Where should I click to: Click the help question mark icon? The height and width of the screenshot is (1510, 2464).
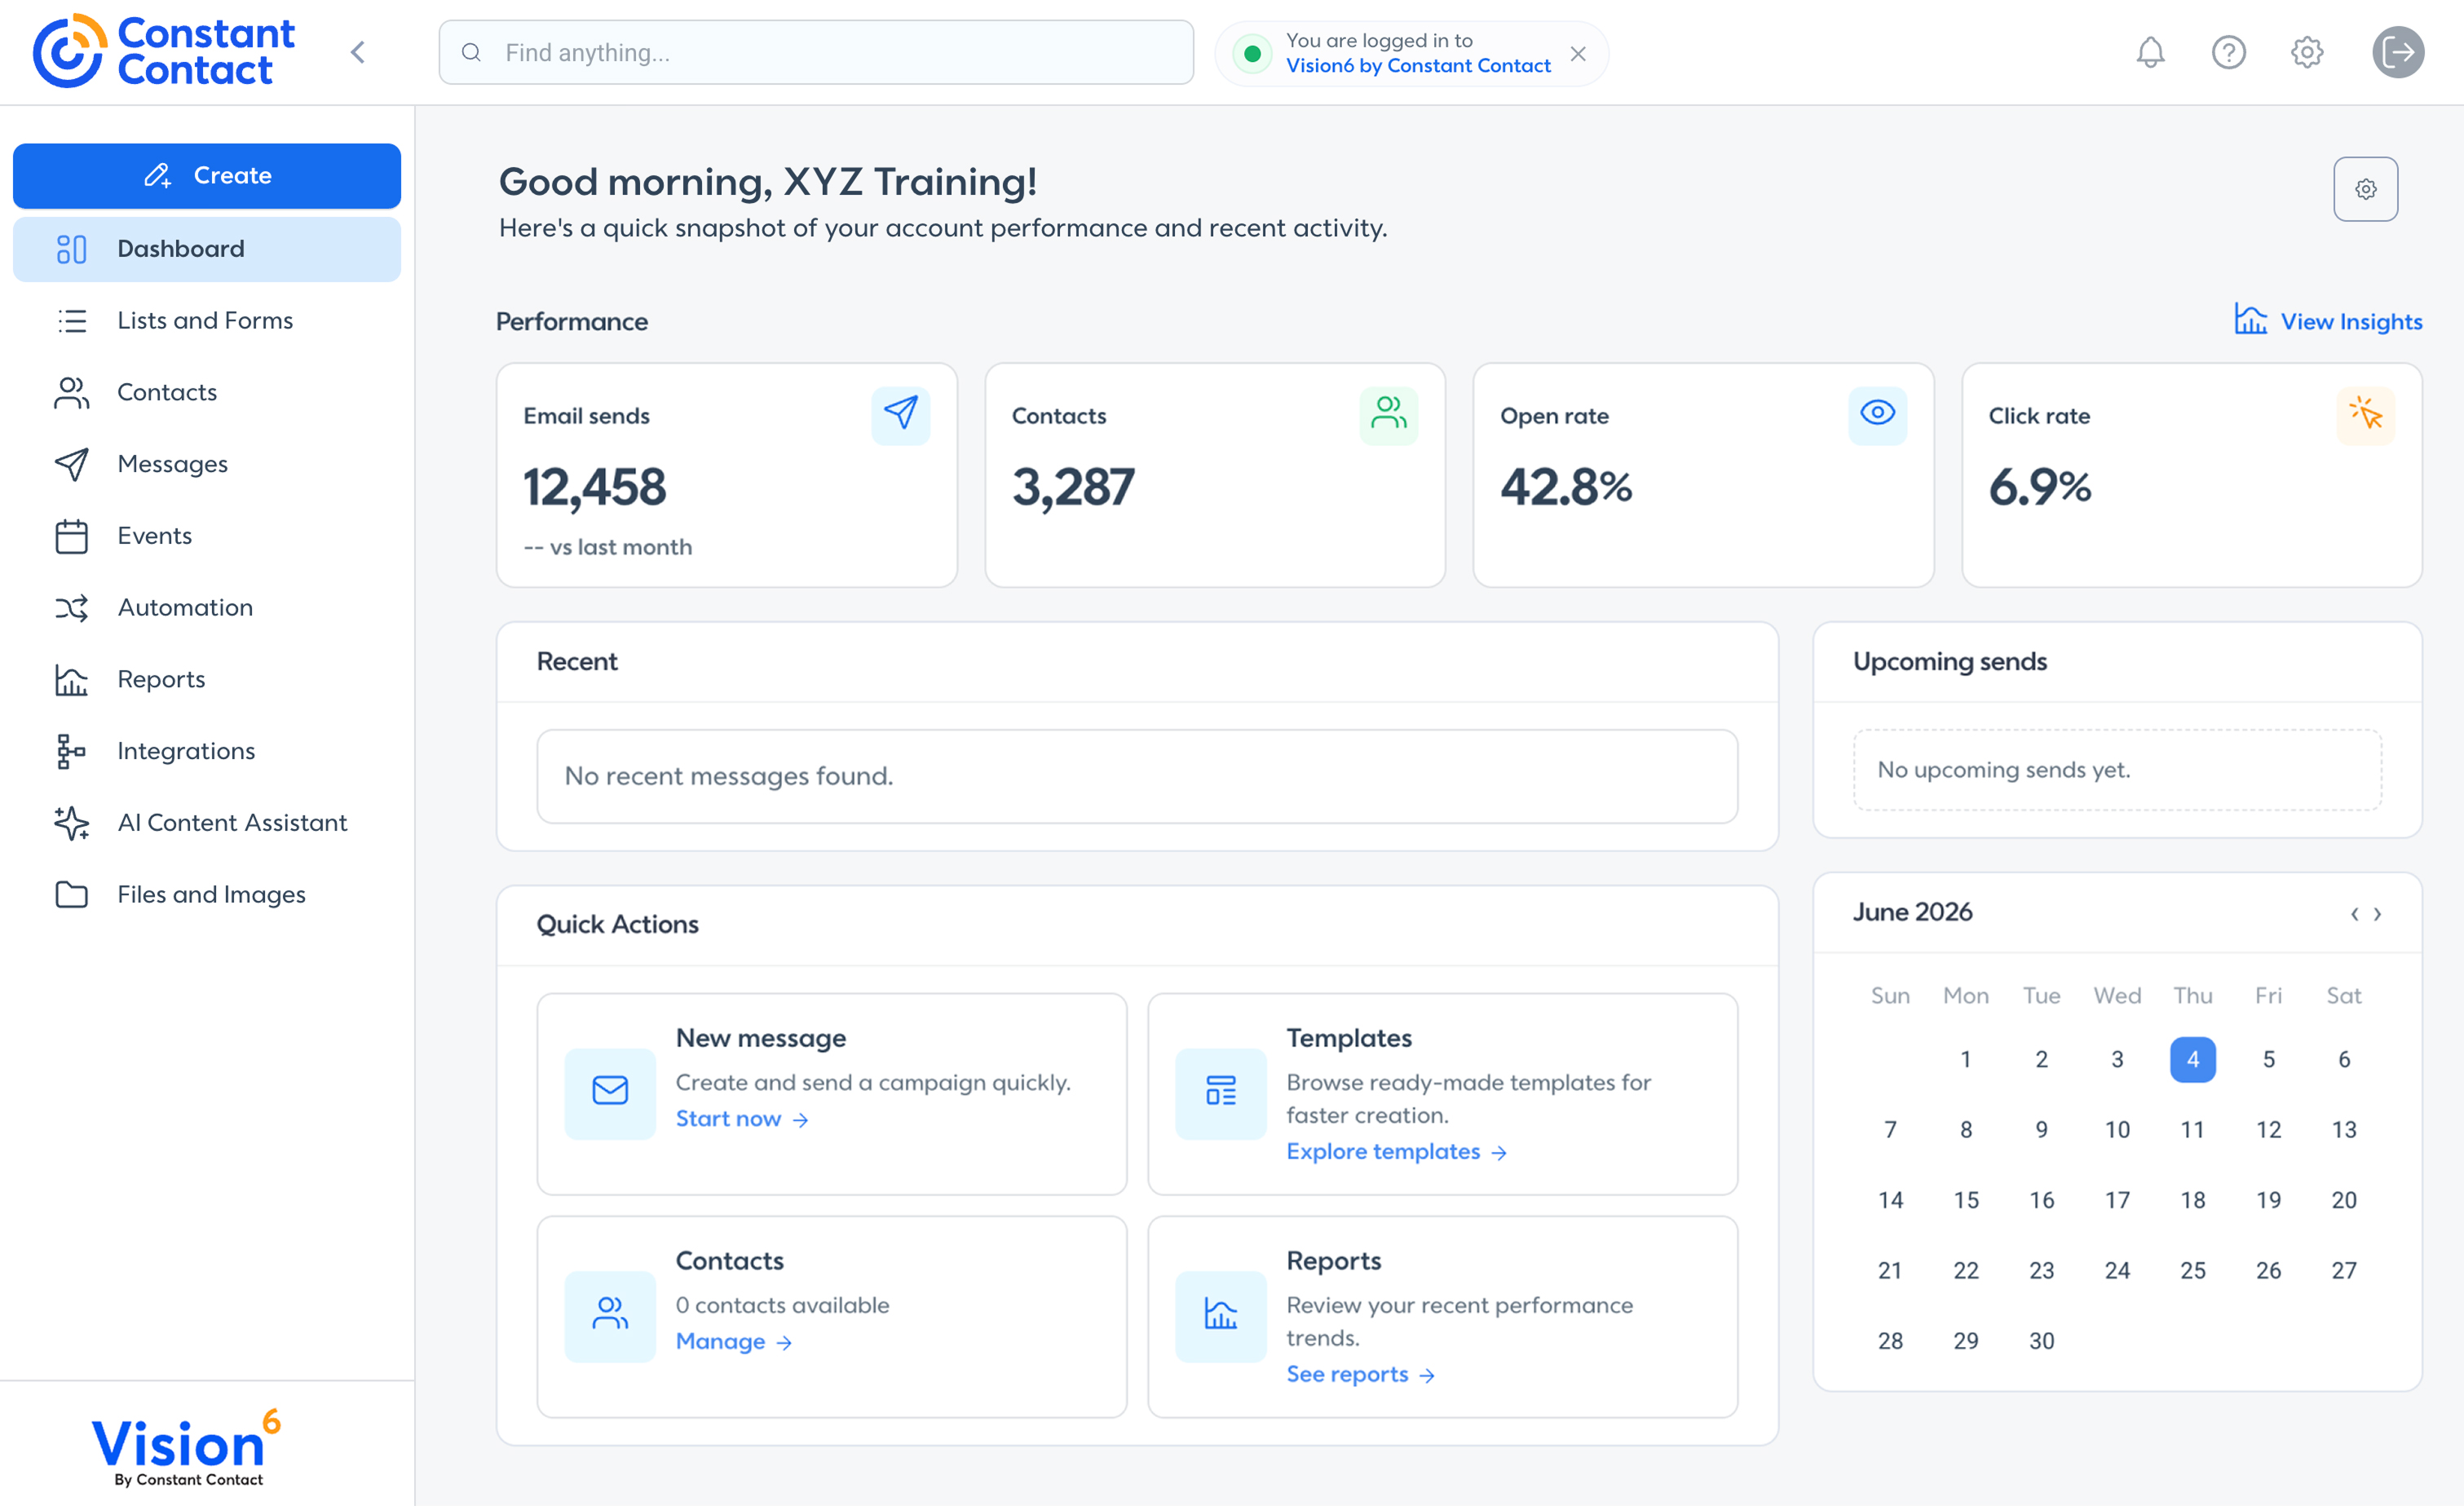[x=2228, y=52]
